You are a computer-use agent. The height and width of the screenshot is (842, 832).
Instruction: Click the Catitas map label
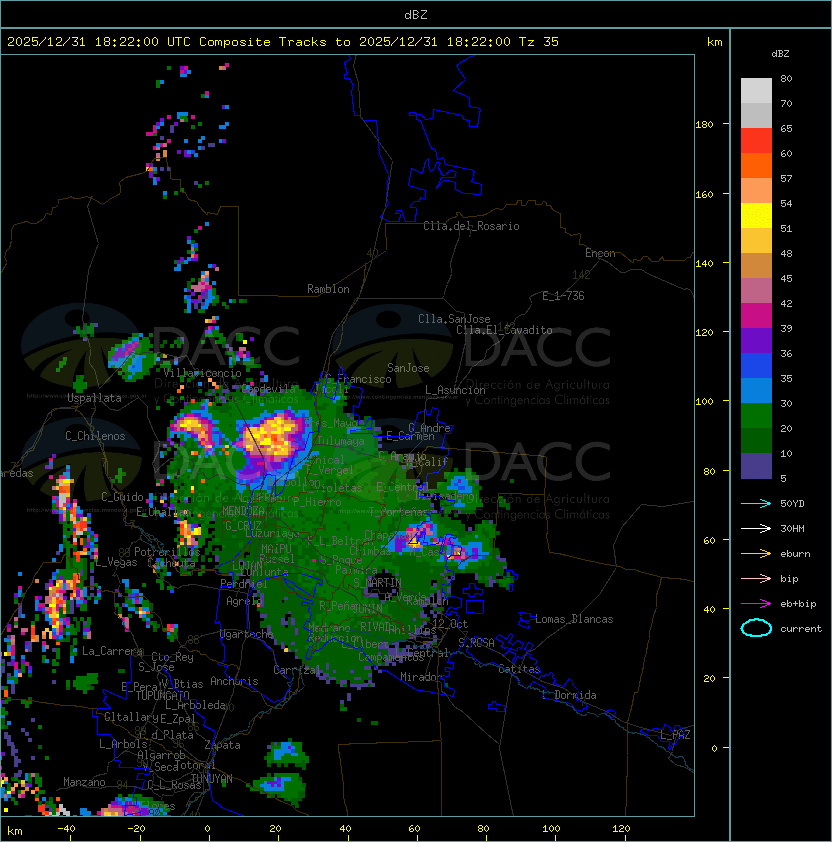(519, 669)
